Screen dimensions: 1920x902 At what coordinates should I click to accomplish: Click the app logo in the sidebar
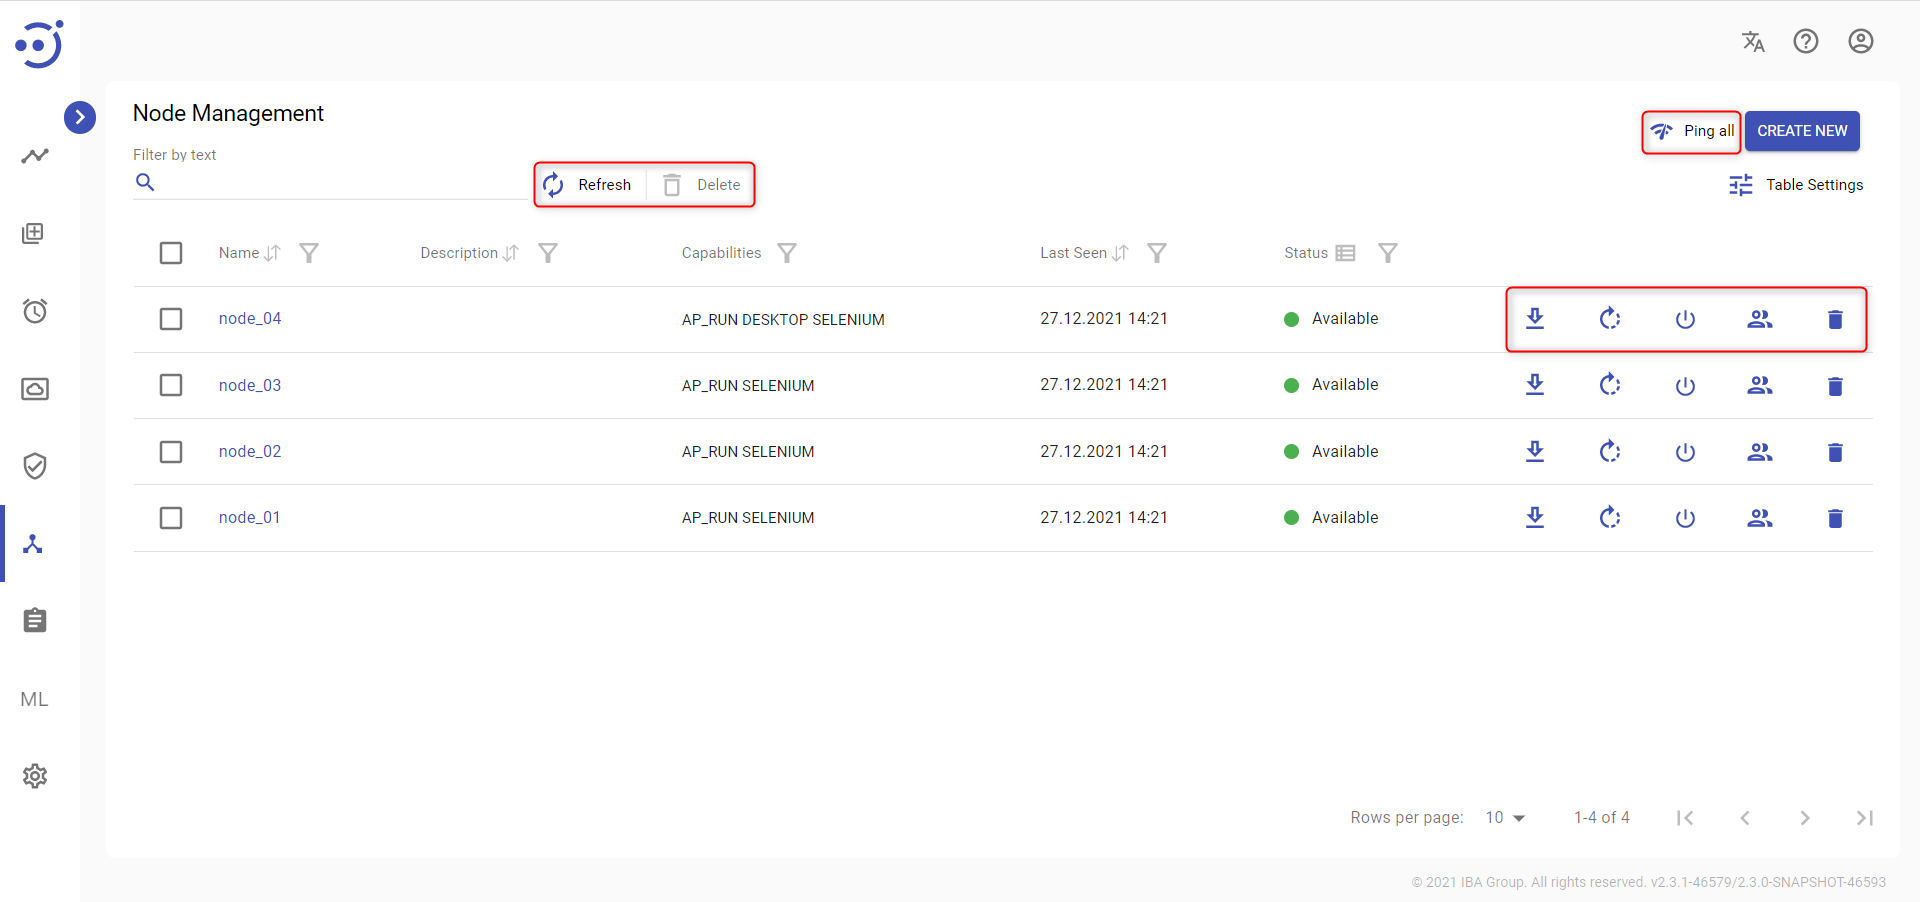click(x=39, y=44)
